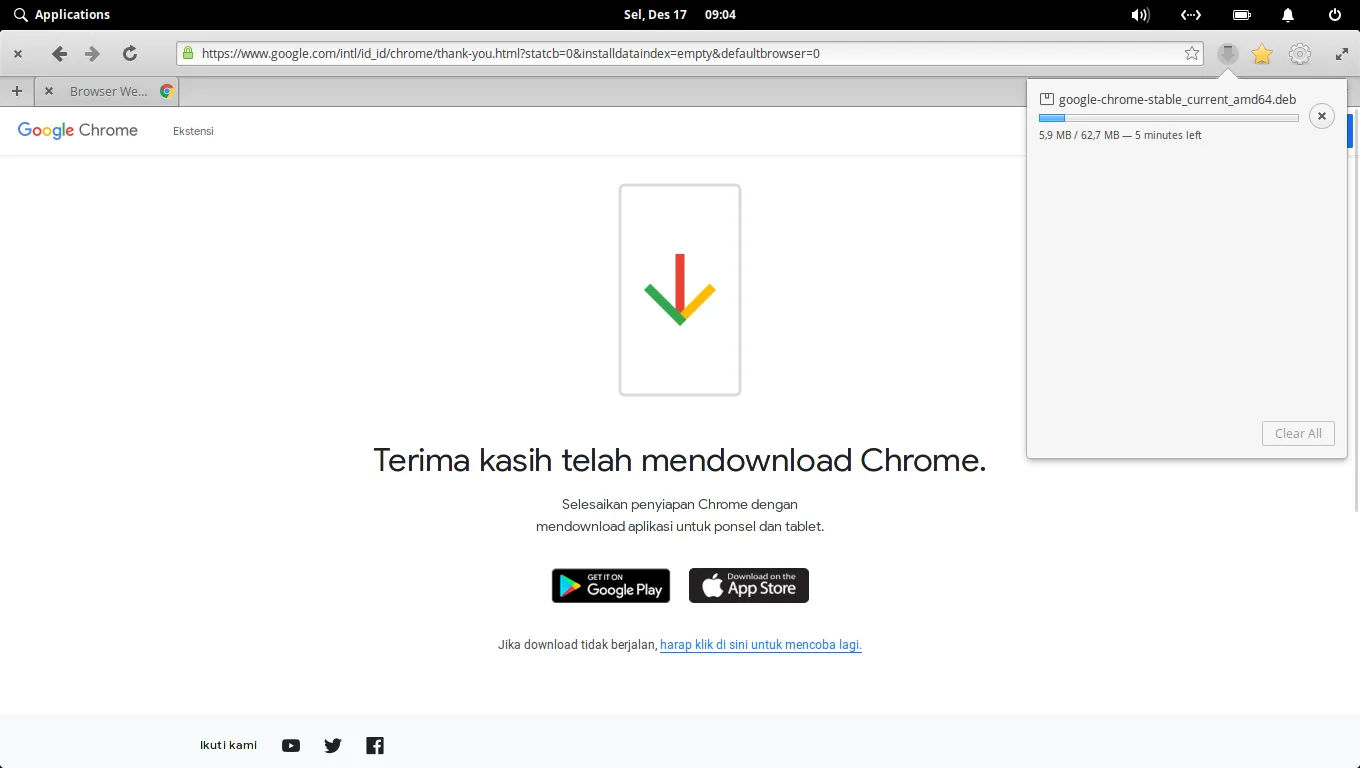Click the google-chrome-stable_current_amd64.deb filename
Screen dimensions: 1360x768
point(1177,99)
